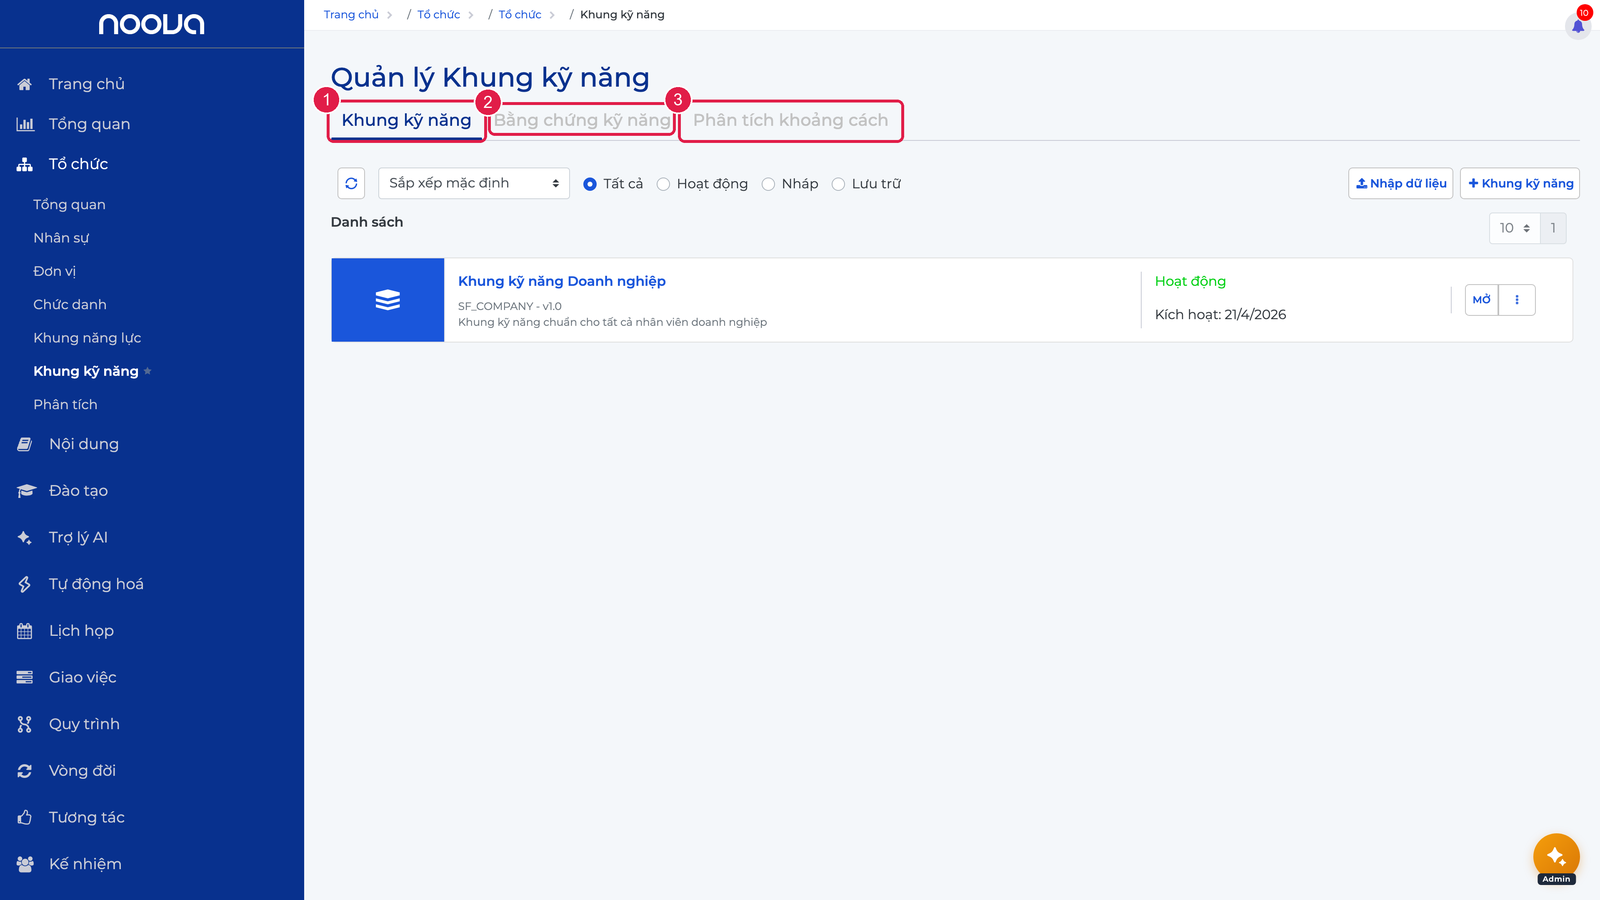Open the three-dot menu for Khung kỹ năng Doanh nghiệp
This screenshot has width=1600, height=900.
coord(1517,300)
